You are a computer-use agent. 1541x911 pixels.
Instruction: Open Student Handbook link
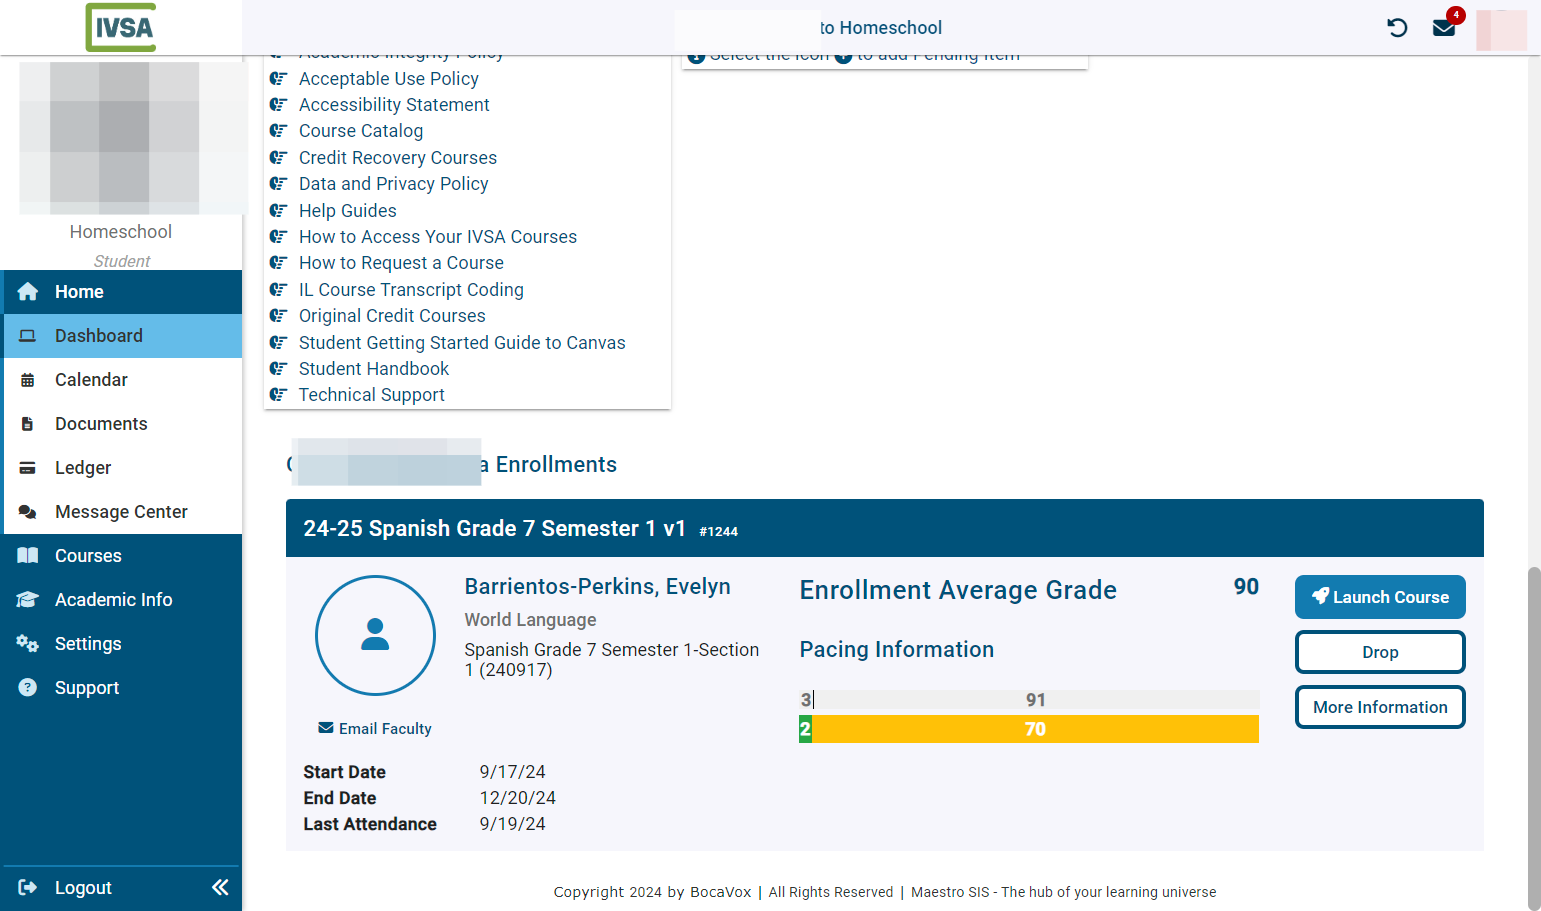pyautogui.click(x=374, y=369)
